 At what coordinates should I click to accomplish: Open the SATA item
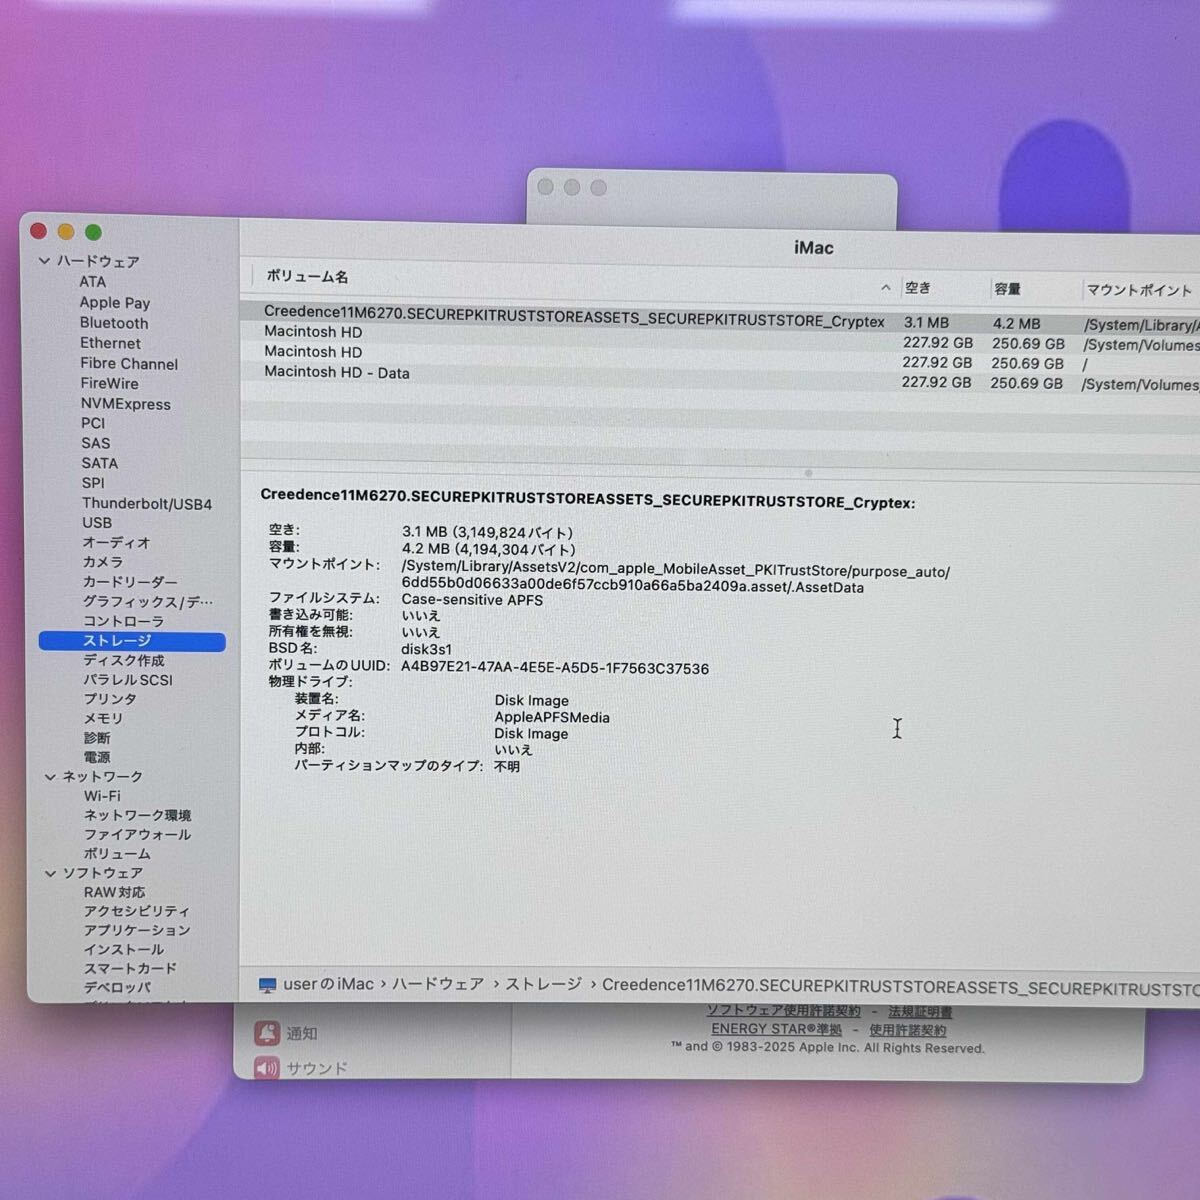(100, 463)
